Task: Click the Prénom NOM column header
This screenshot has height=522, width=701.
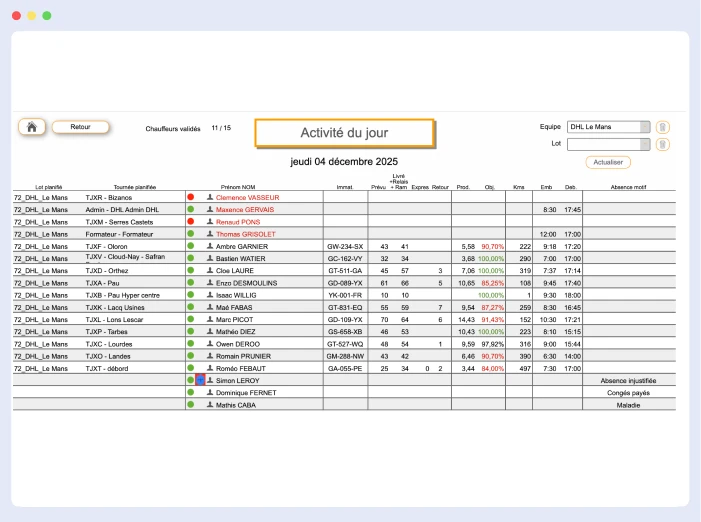Action: point(239,187)
